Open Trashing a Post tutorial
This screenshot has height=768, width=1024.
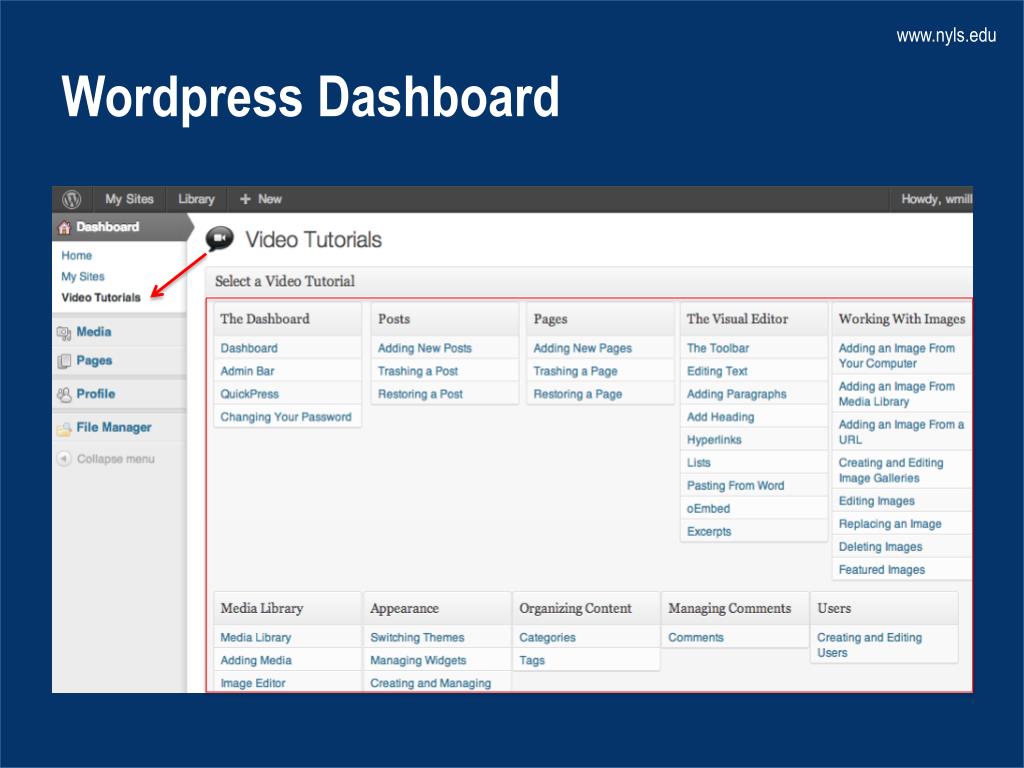click(417, 371)
